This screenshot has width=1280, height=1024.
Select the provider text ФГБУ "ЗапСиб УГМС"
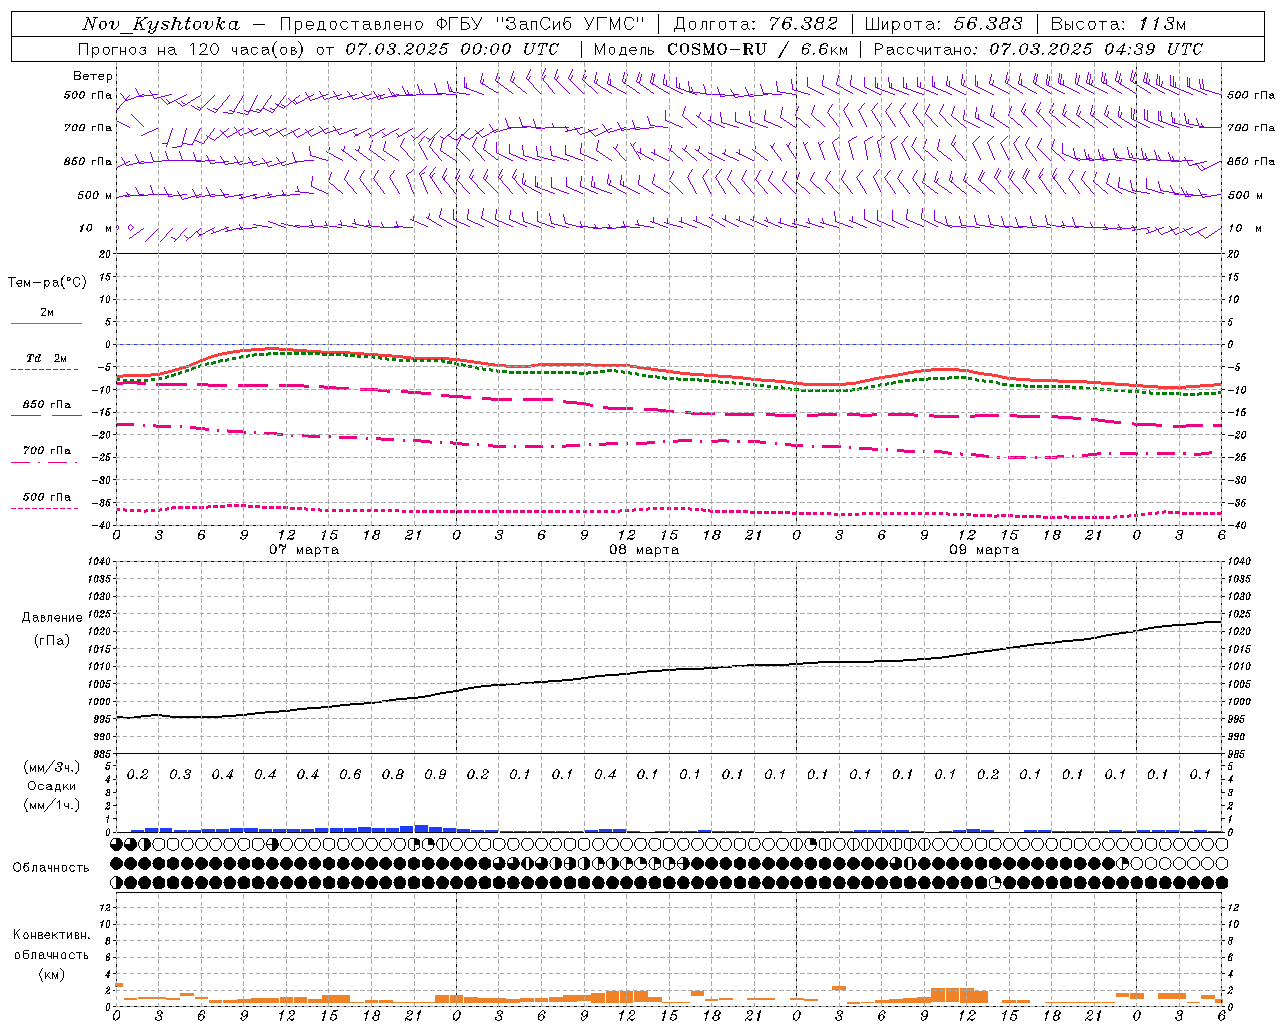click(x=541, y=24)
